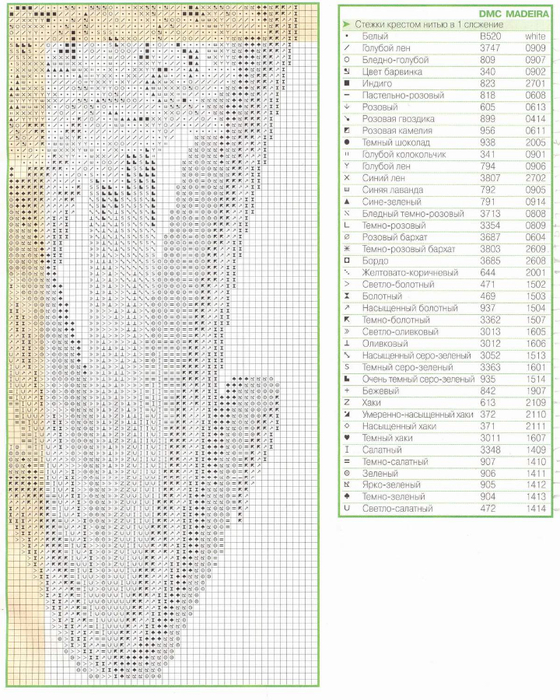
Task: Click 'Темно-болотный' label
Action: [x=396, y=320]
